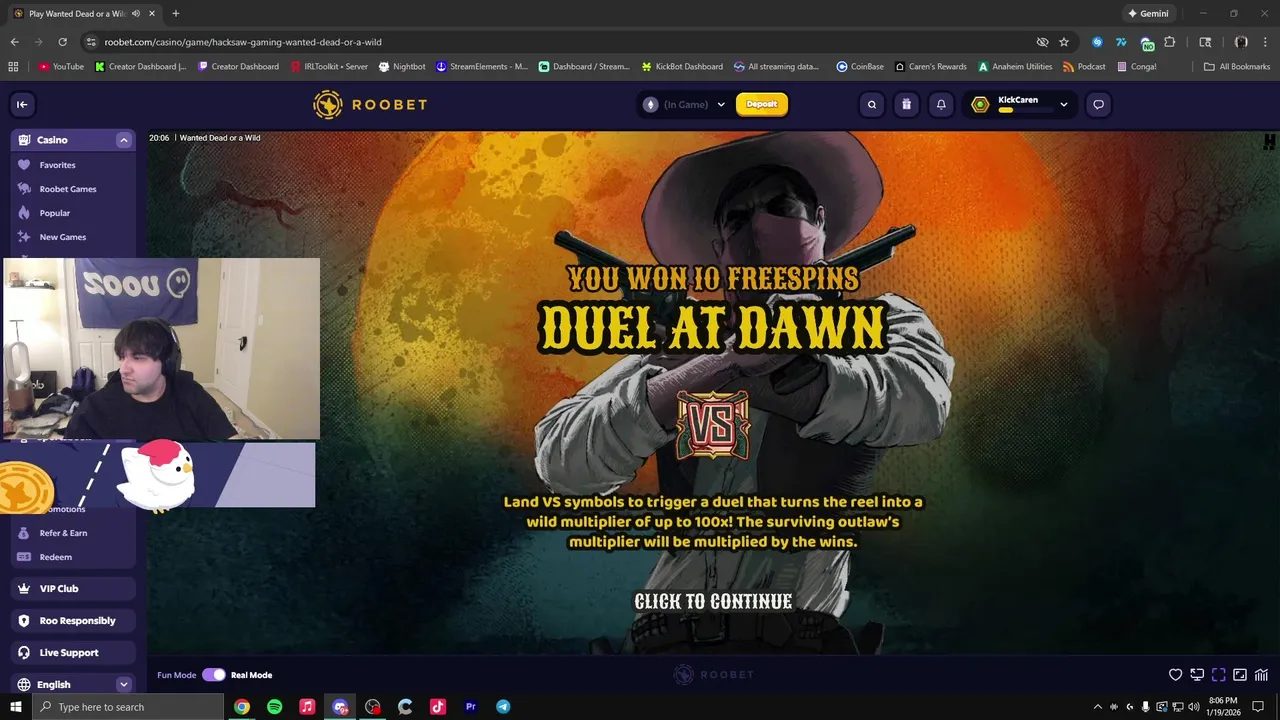Open the gift rewards icon
The height and width of the screenshot is (720, 1280).
tap(906, 104)
